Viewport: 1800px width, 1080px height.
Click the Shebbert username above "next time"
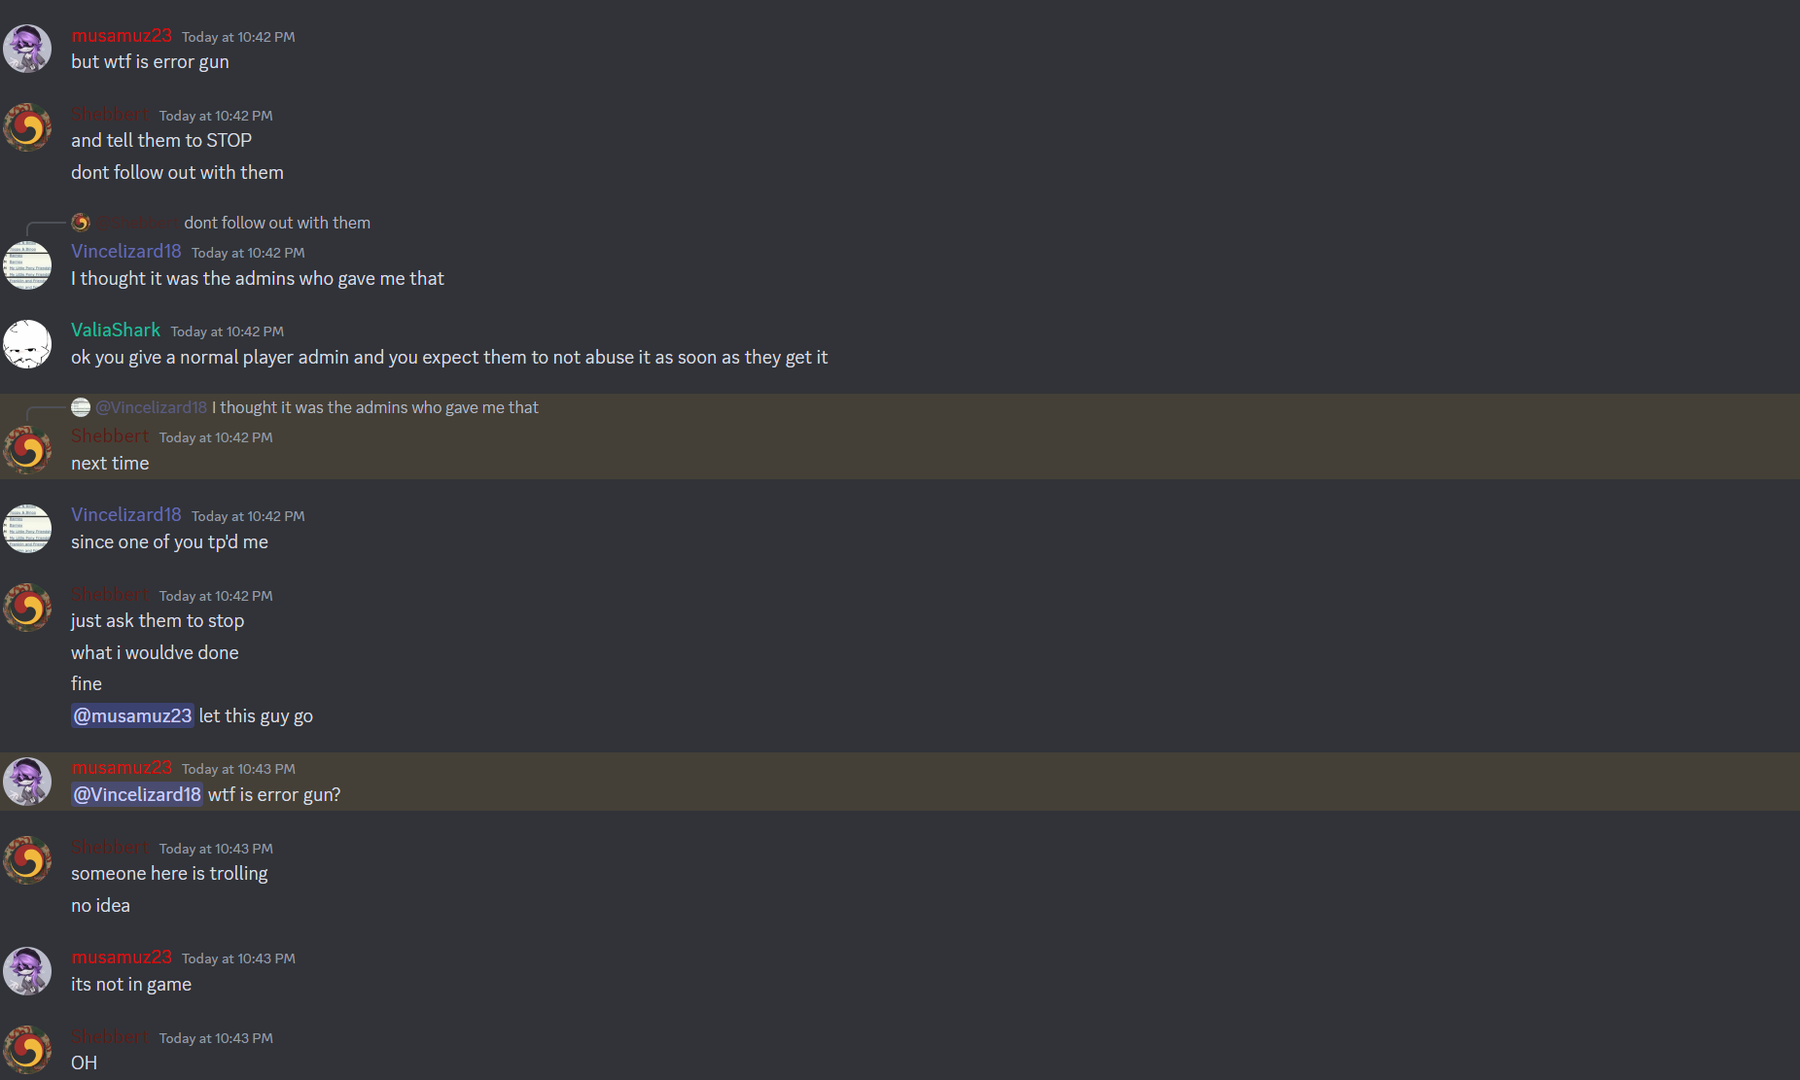[110, 436]
